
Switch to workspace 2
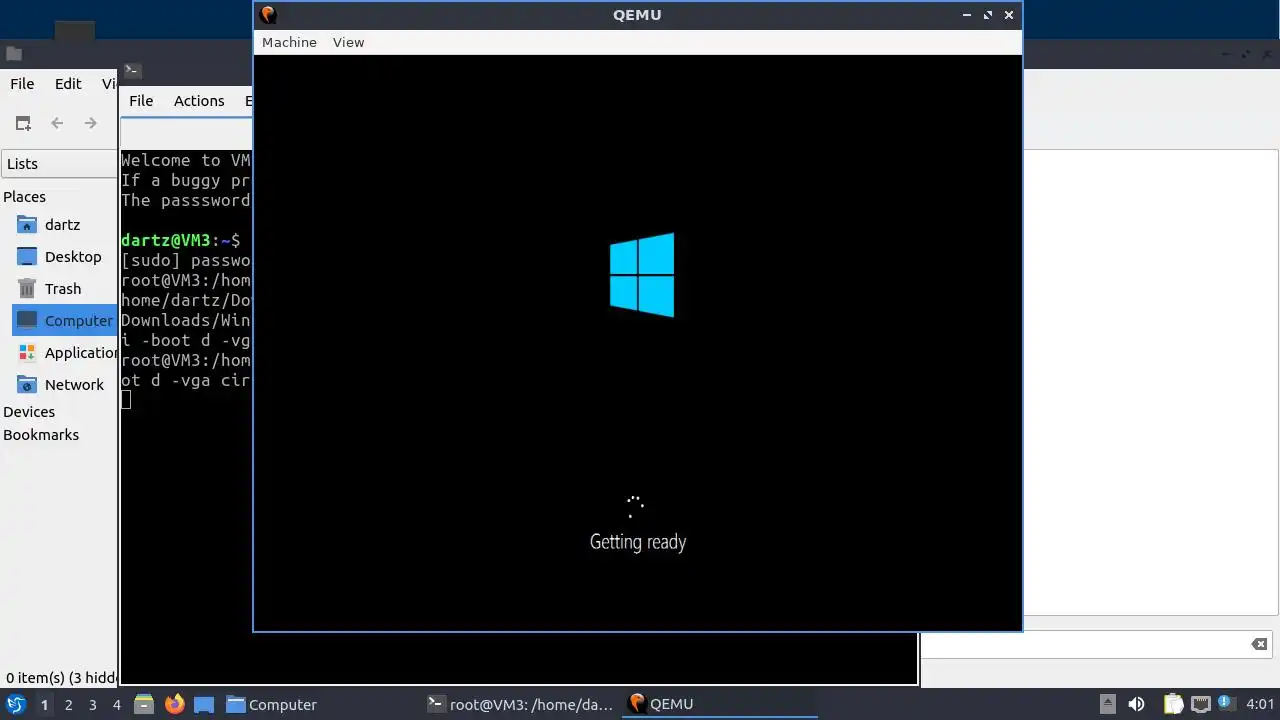pyautogui.click(x=68, y=704)
